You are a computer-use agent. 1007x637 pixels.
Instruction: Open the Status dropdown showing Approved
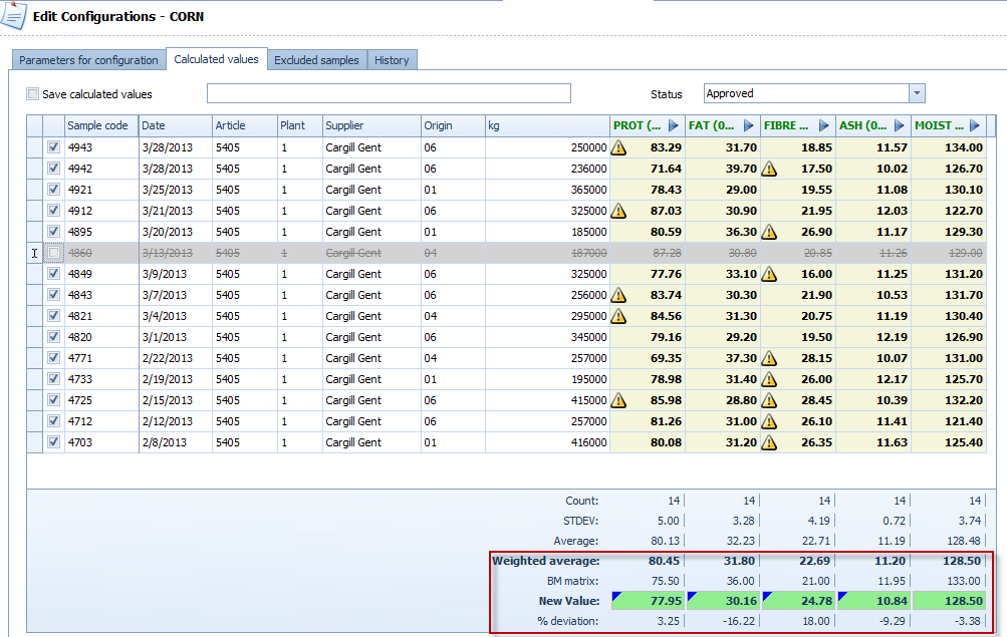tap(916, 93)
